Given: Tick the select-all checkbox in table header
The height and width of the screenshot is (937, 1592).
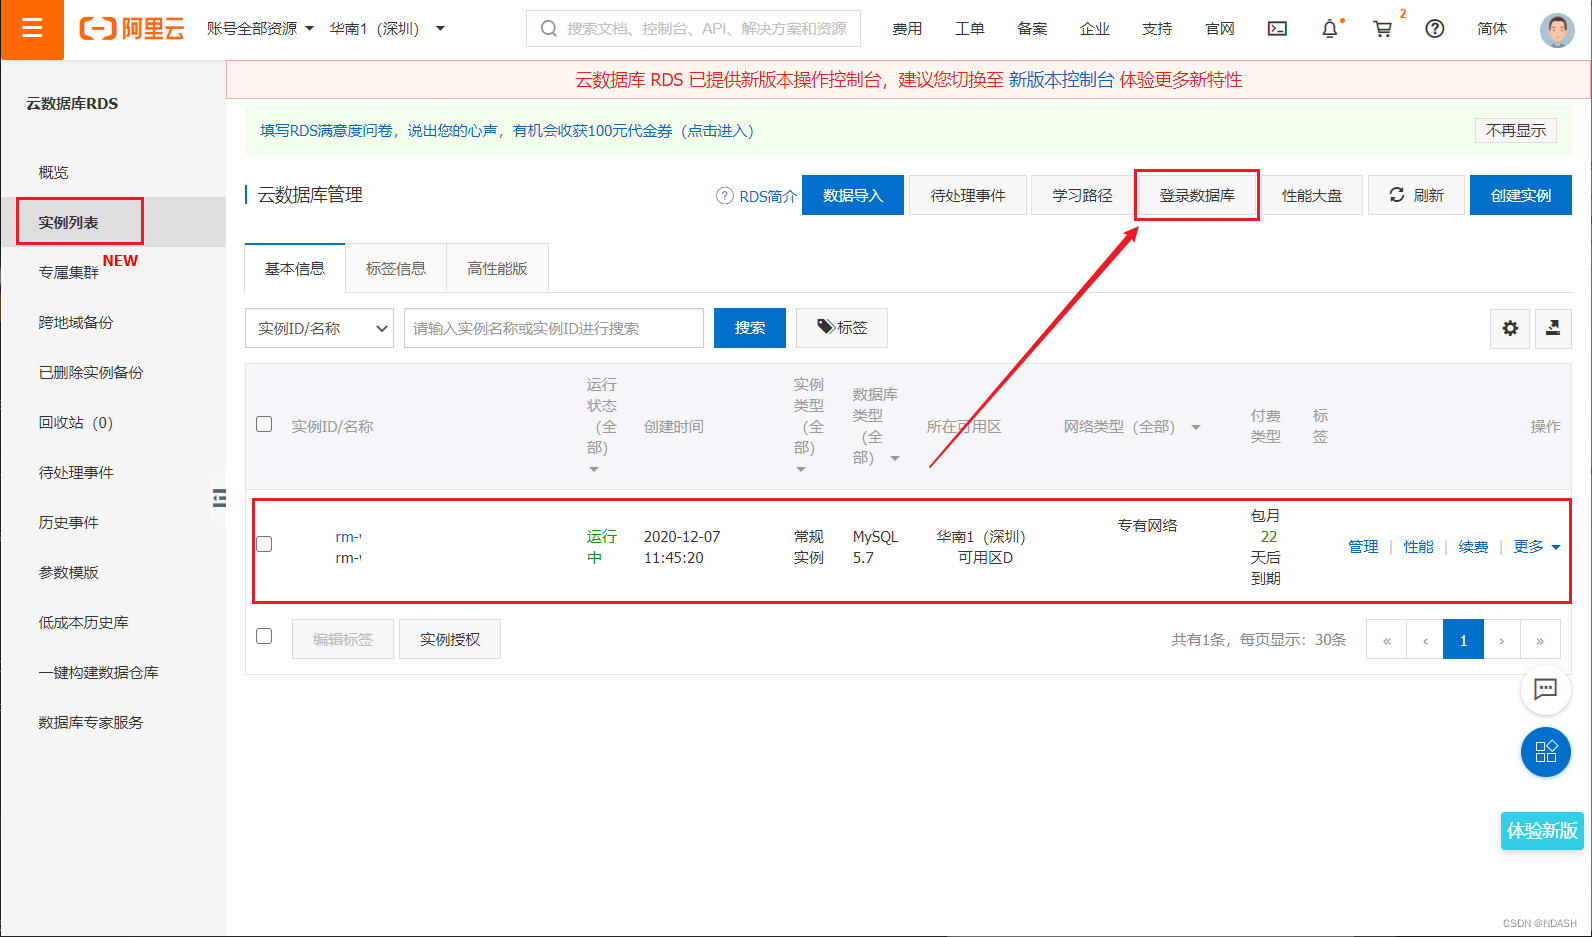Looking at the screenshot, I should click(x=264, y=424).
